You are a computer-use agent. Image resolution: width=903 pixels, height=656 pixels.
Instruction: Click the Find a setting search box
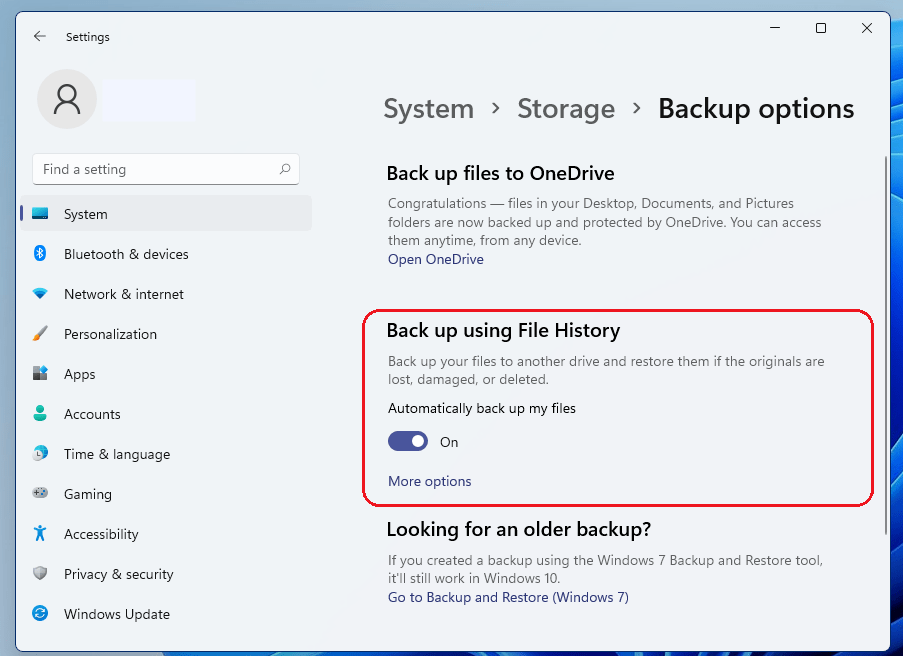pyautogui.click(x=155, y=169)
